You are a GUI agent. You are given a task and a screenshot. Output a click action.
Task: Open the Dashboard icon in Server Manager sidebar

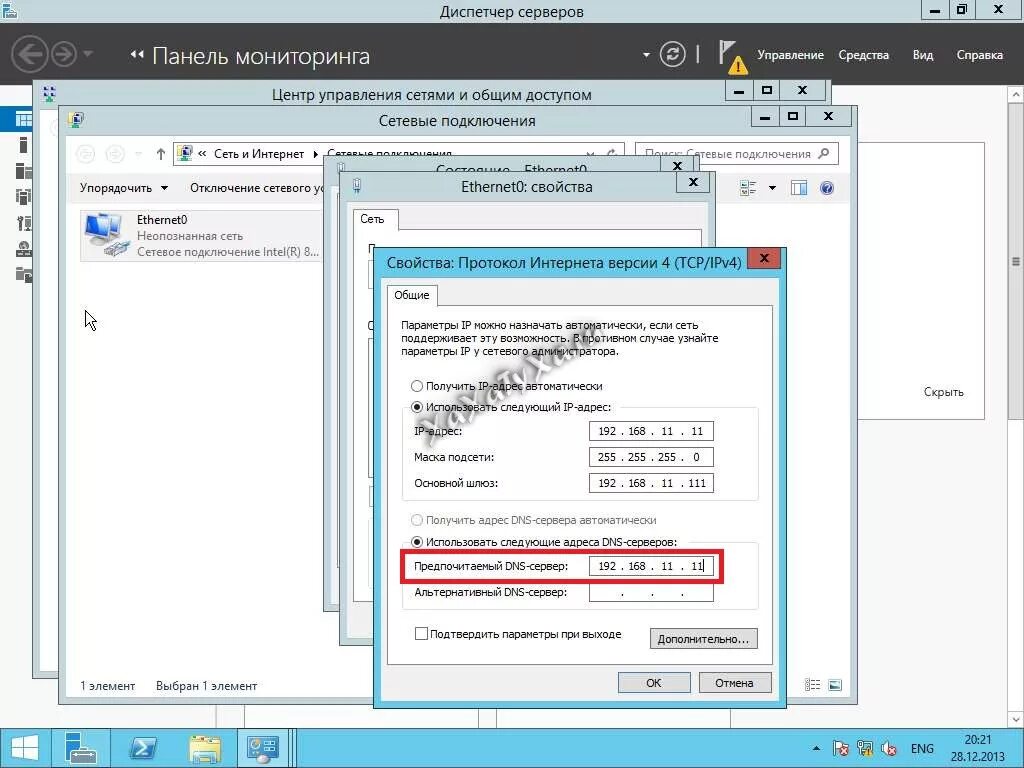click(x=24, y=119)
